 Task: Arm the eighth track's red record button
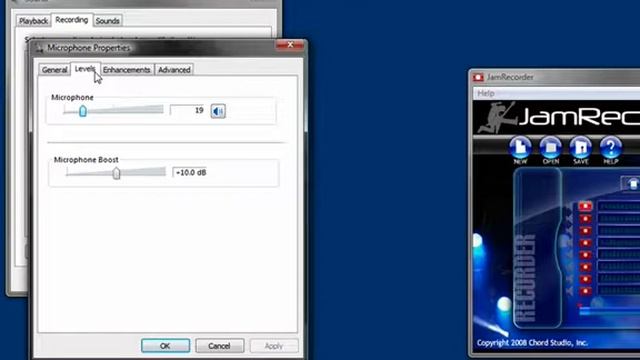click(585, 291)
